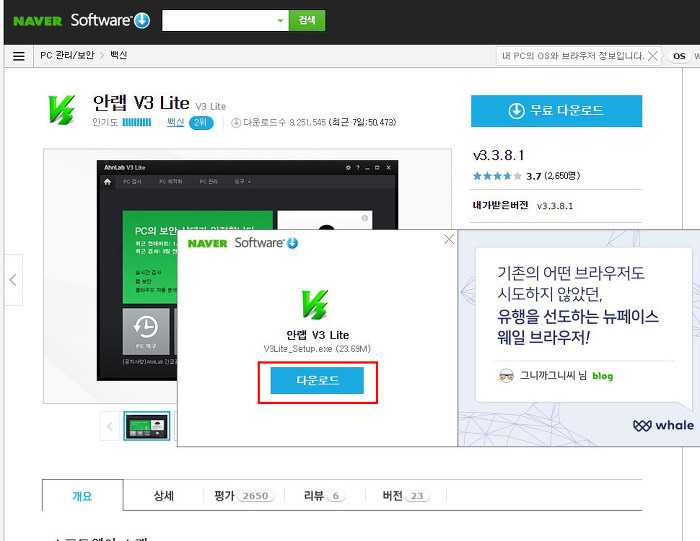Image resolution: width=700 pixels, height=541 pixels.
Task: Switch to the 개요 tab
Action: [83, 495]
